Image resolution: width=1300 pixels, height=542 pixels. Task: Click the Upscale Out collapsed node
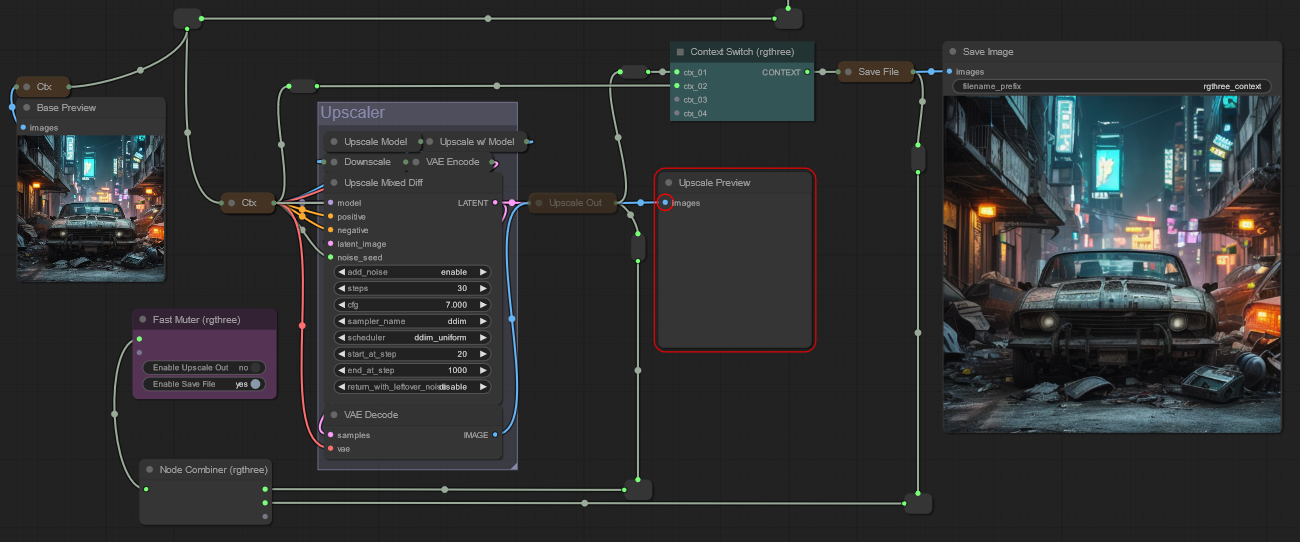coord(574,203)
